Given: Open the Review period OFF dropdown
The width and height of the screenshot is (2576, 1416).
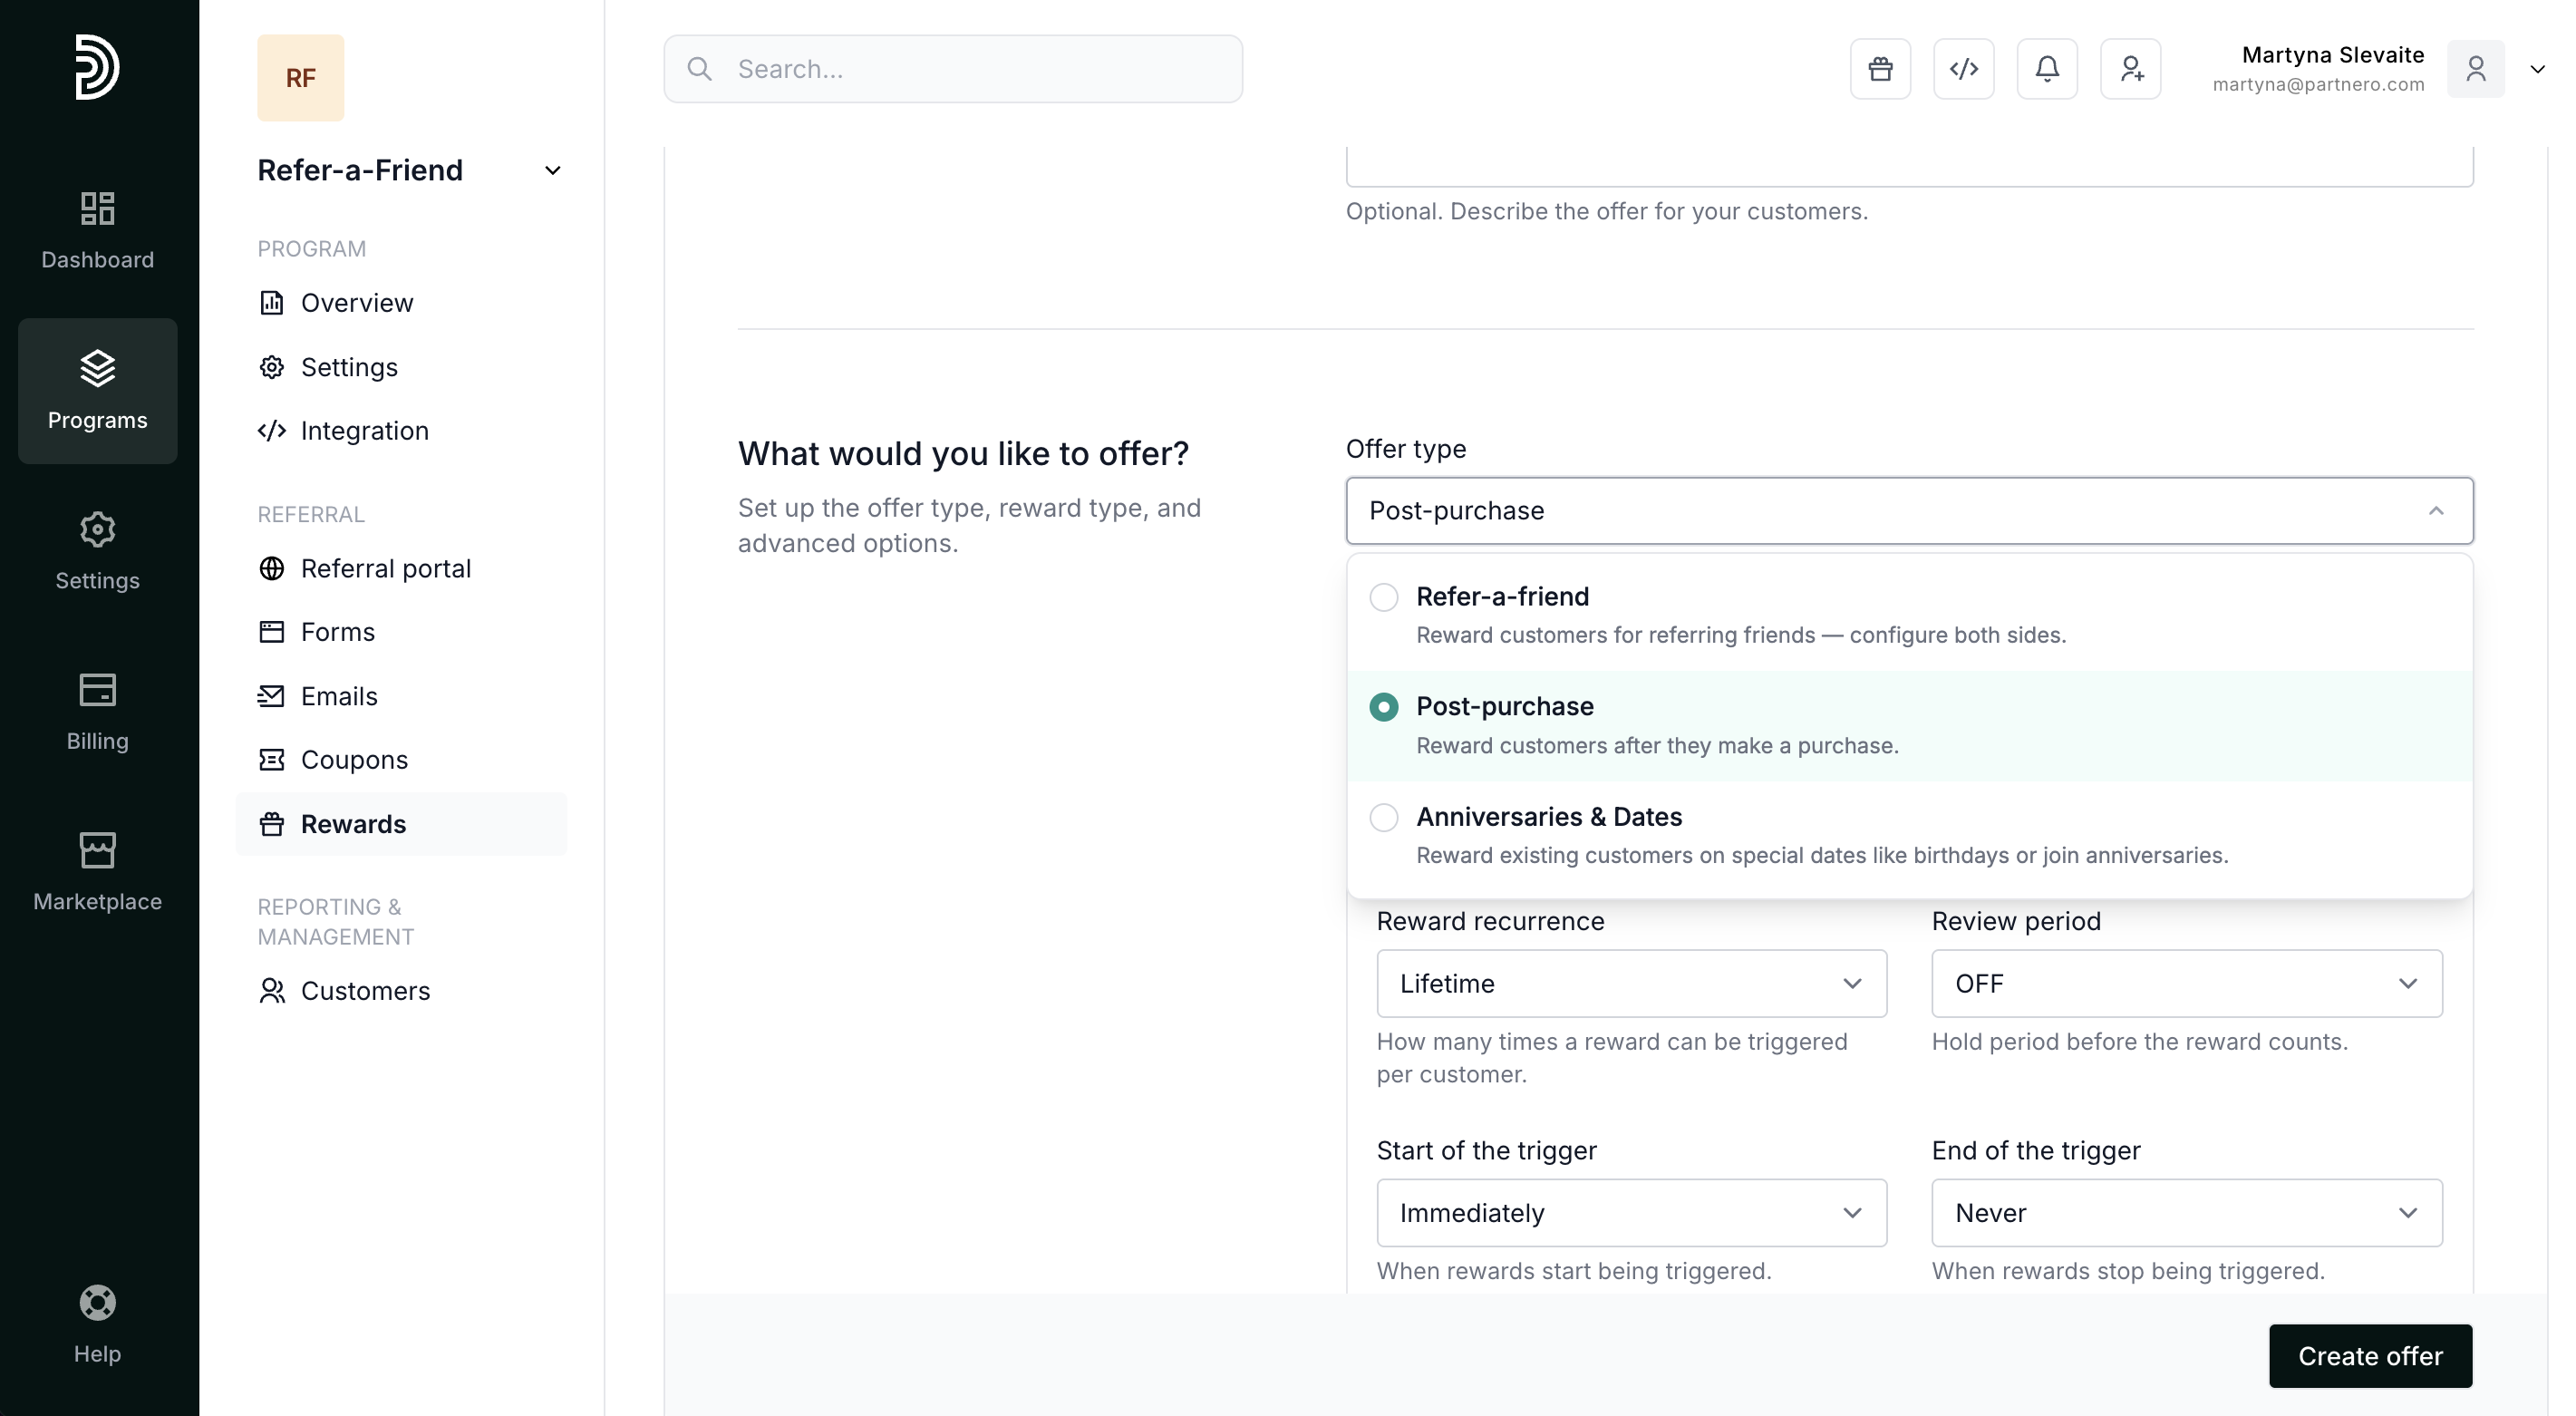Looking at the screenshot, I should (x=2185, y=983).
